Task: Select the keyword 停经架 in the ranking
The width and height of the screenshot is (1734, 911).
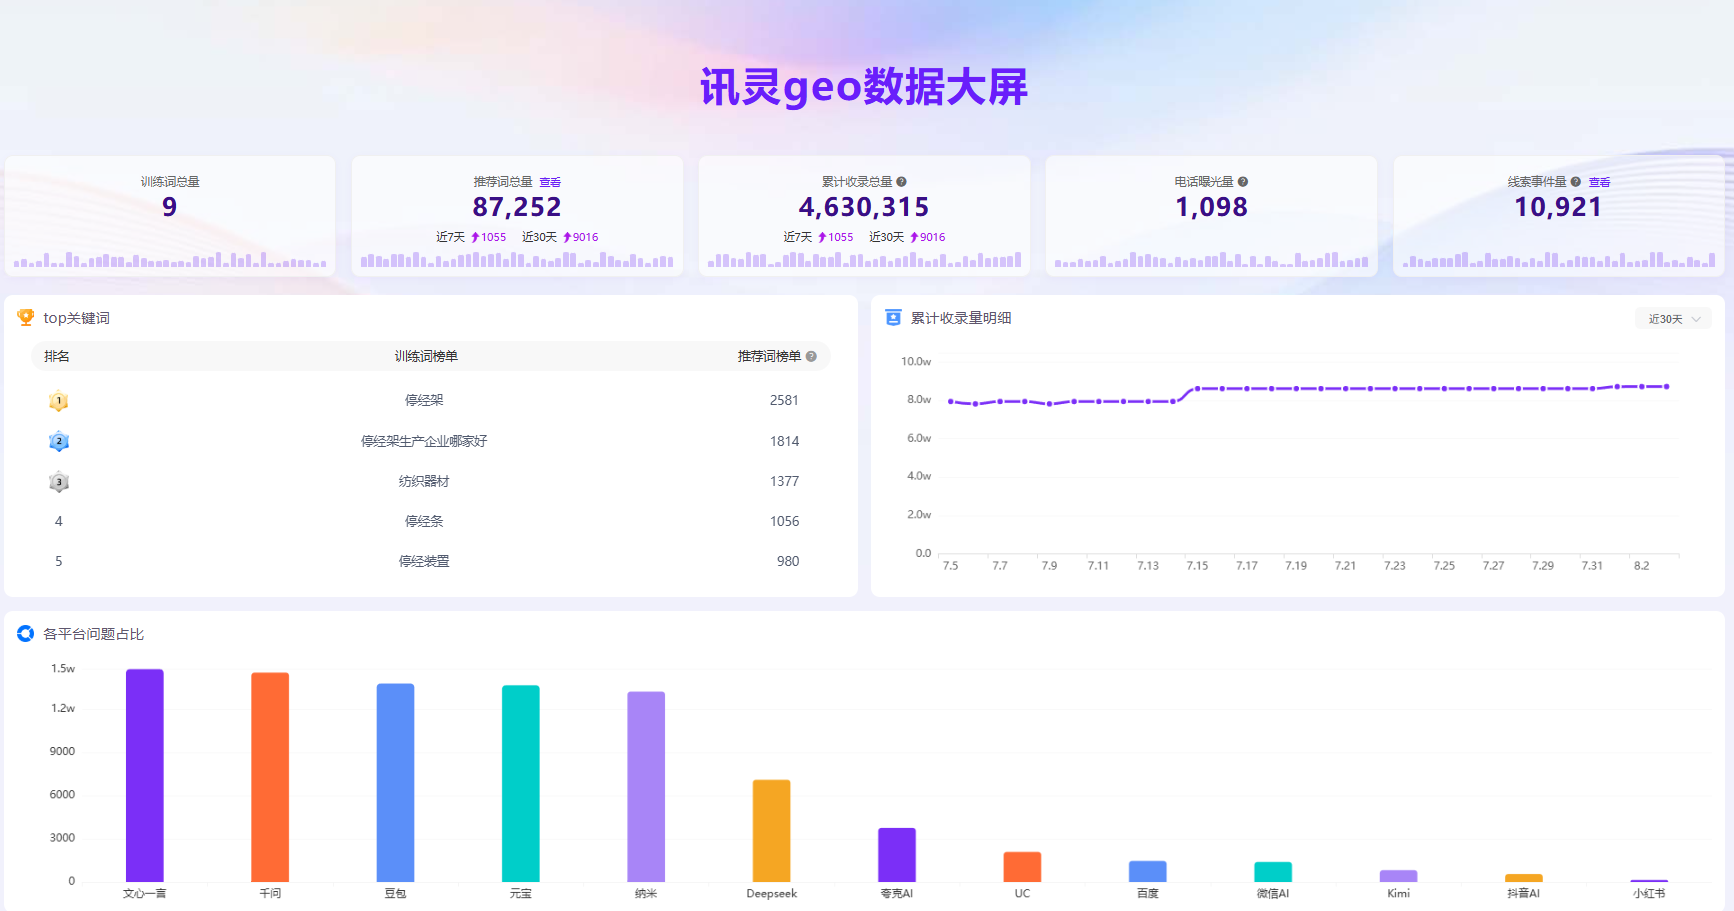Action: (x=424, y=400)
